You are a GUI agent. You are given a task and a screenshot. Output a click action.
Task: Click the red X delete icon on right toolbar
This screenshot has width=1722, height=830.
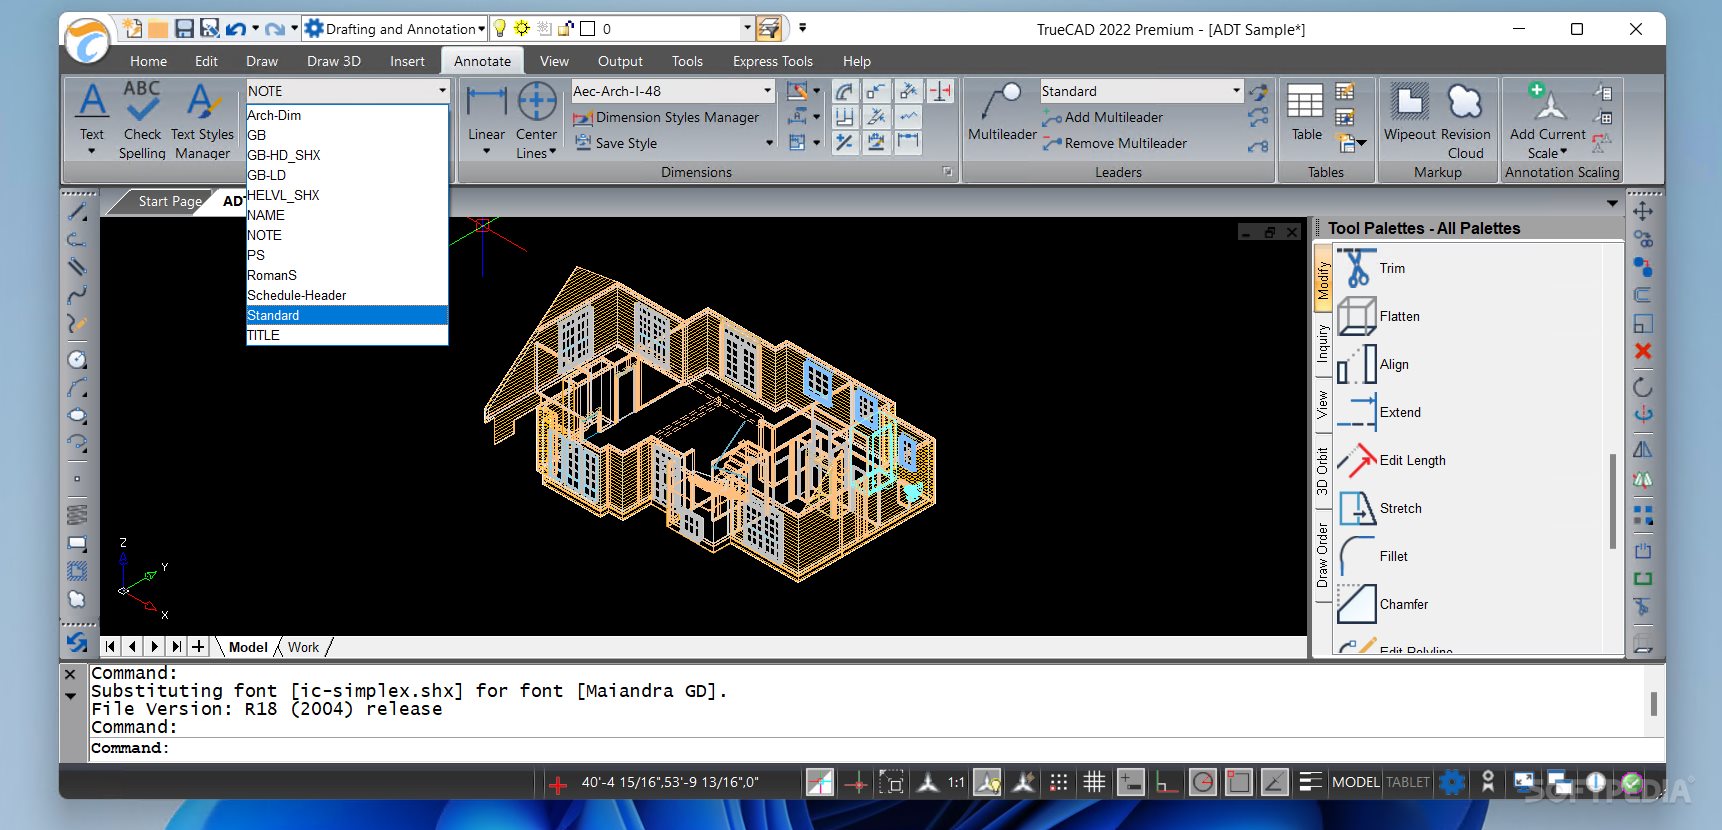pos(1643,351)
